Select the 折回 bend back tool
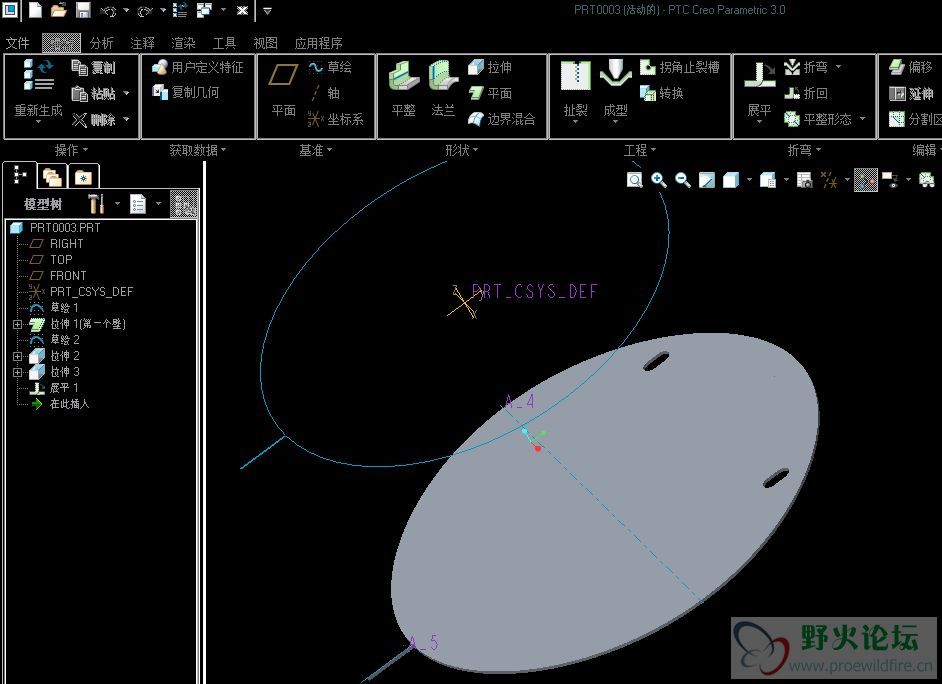This screenshot has height=684, width=942. point(806,93)
